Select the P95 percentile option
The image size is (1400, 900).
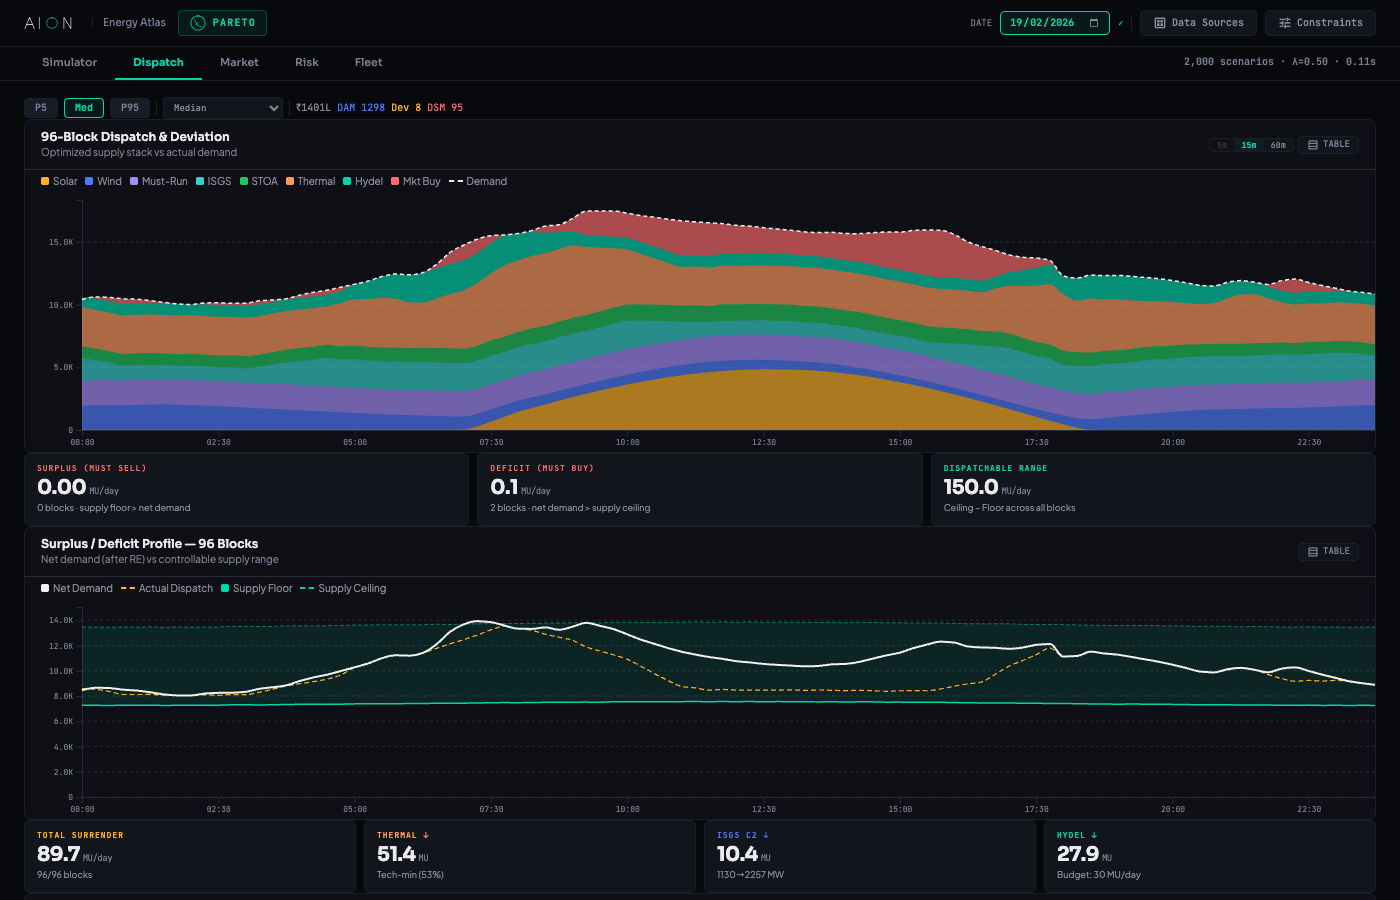(x=129, y=107)
